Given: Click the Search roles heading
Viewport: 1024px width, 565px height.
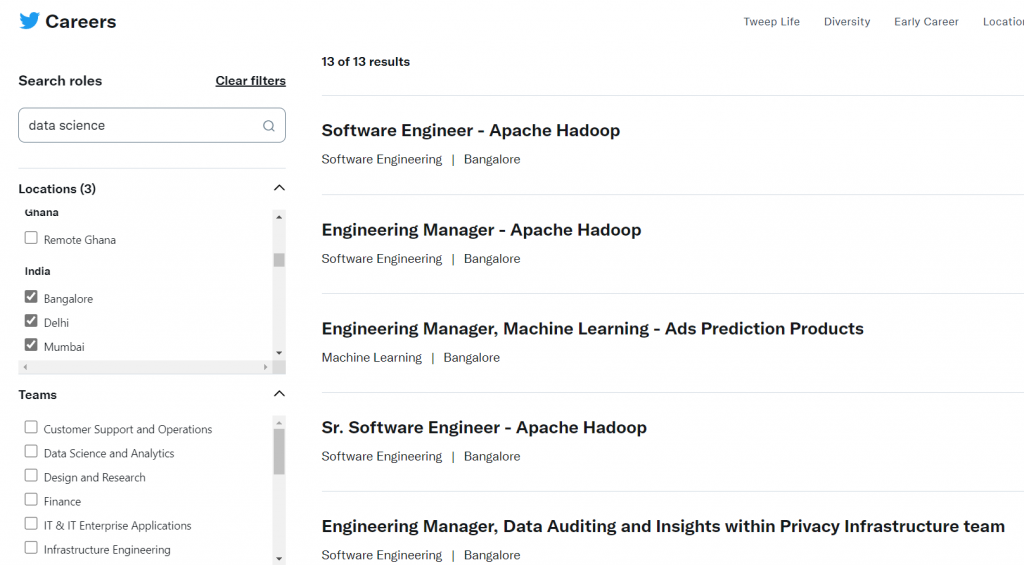Looking at the screenshot, I should point(60,81).
